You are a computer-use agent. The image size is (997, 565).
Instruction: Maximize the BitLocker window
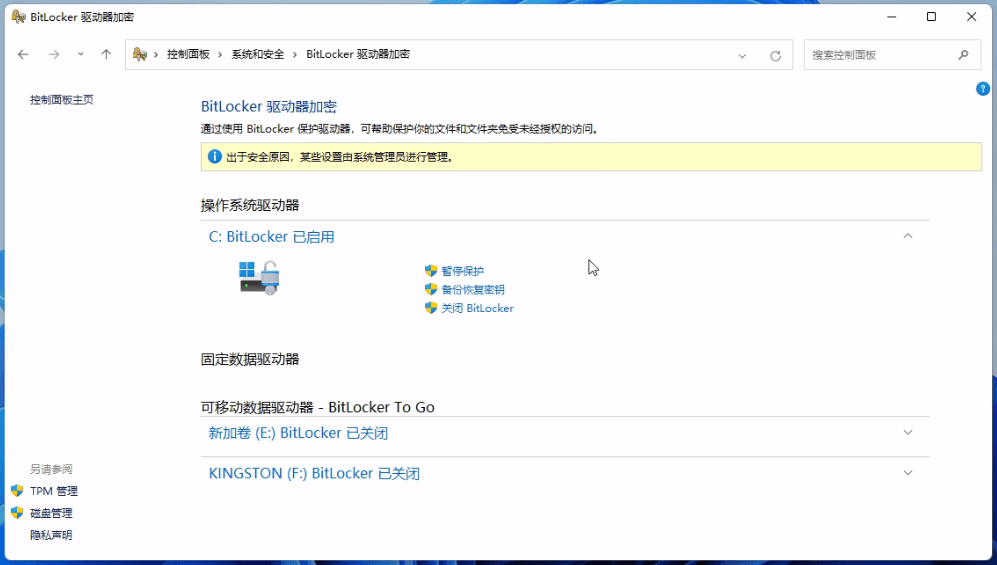point(932,17)
